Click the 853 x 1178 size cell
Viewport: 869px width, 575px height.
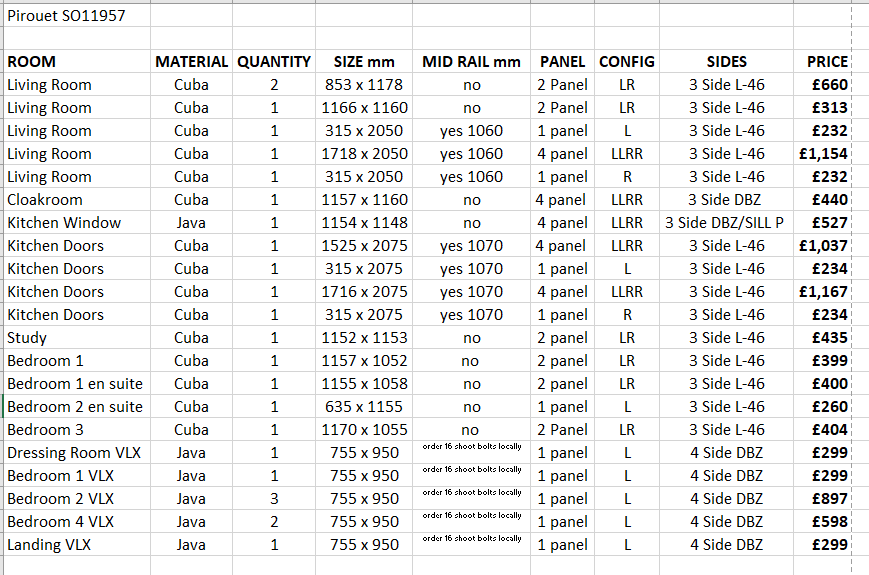coord(364,85)
